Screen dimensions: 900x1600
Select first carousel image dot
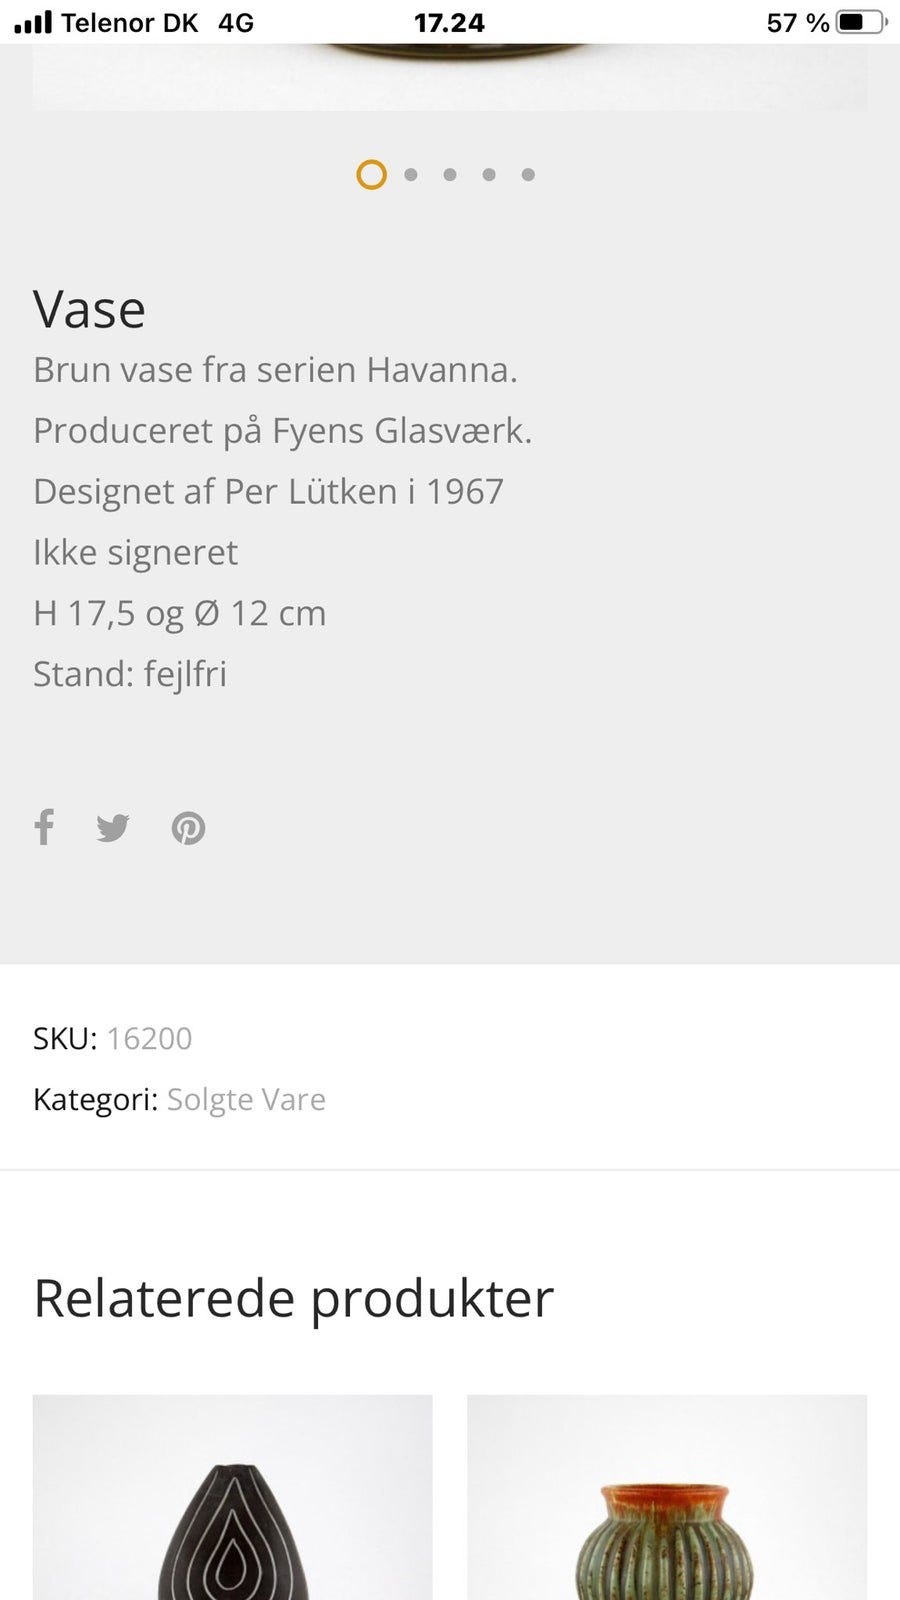click(x=371, y=175)
